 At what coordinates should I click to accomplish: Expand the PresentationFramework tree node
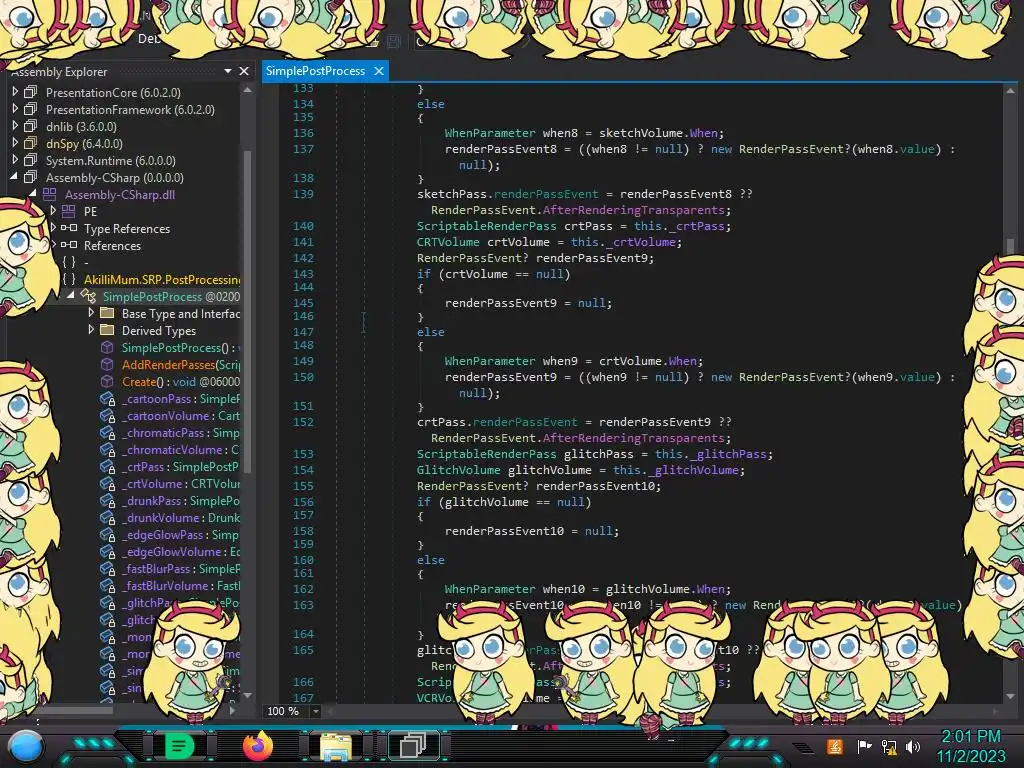tap(15, 108)
